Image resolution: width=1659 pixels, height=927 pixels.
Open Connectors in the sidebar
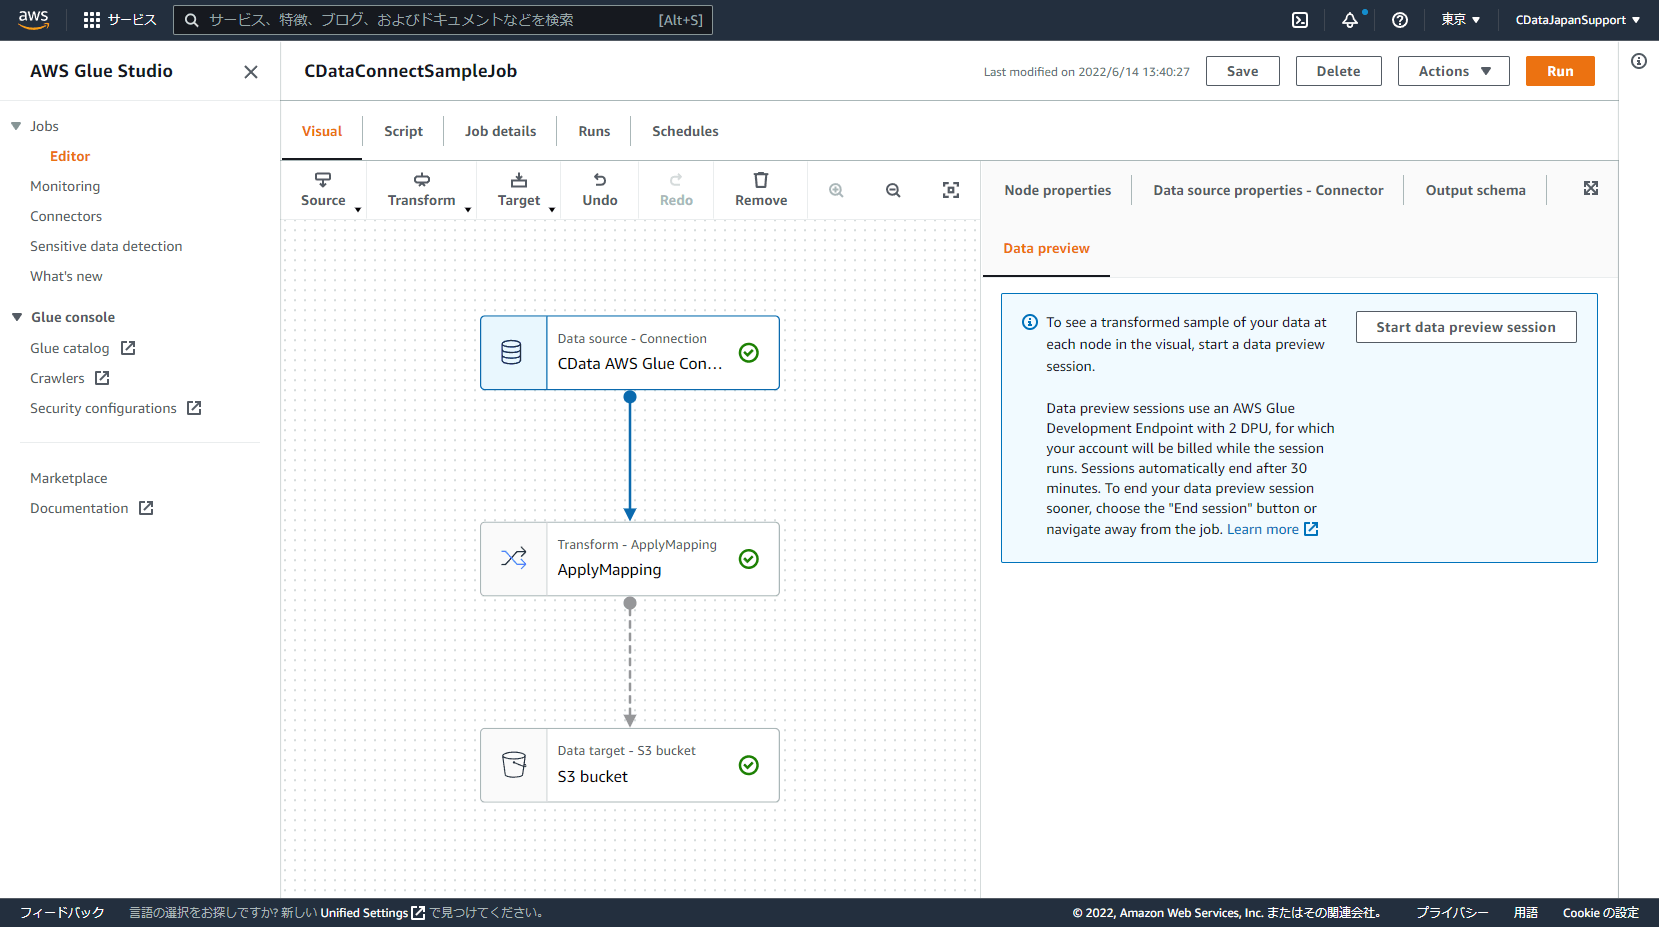66,216
